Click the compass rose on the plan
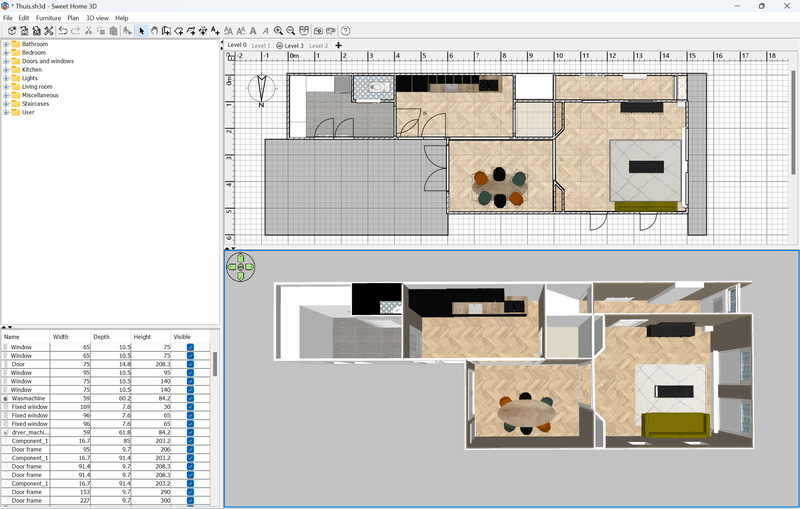The image size is (800, 509). coord(261,90)
